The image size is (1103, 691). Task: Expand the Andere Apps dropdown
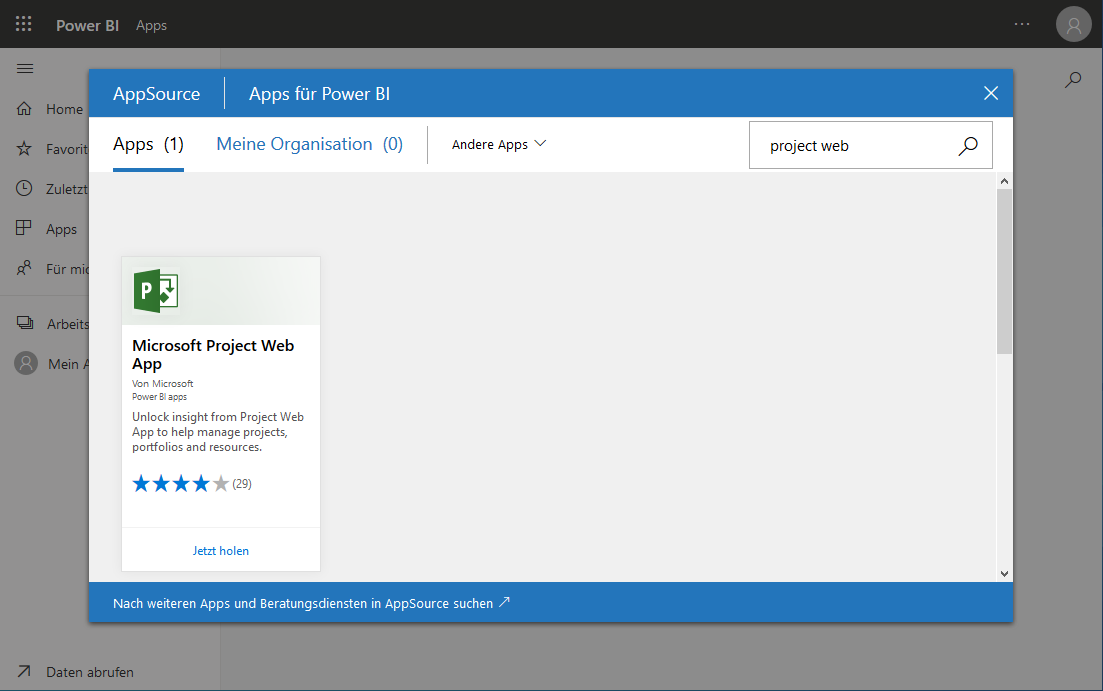point(499,144)
